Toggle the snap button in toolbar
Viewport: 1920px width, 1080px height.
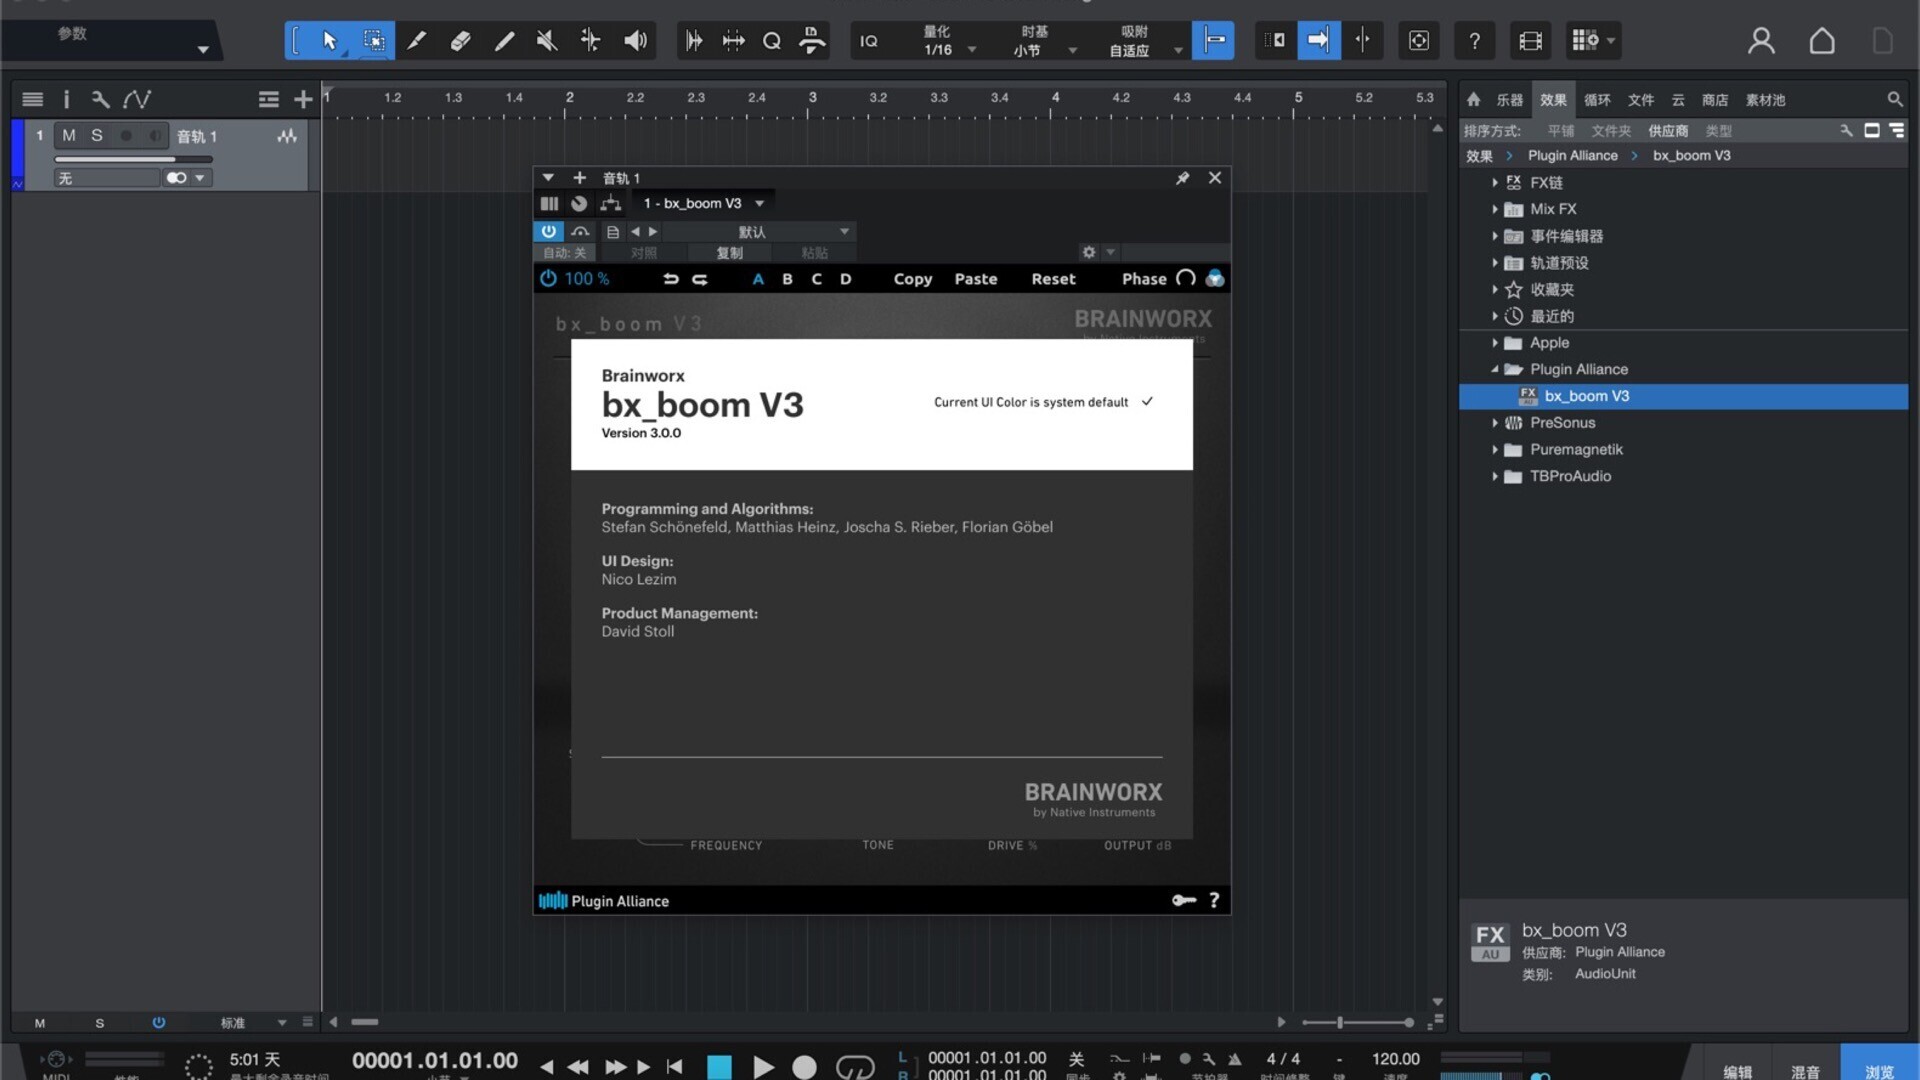pyautogui.click(x=1213, y=41)
